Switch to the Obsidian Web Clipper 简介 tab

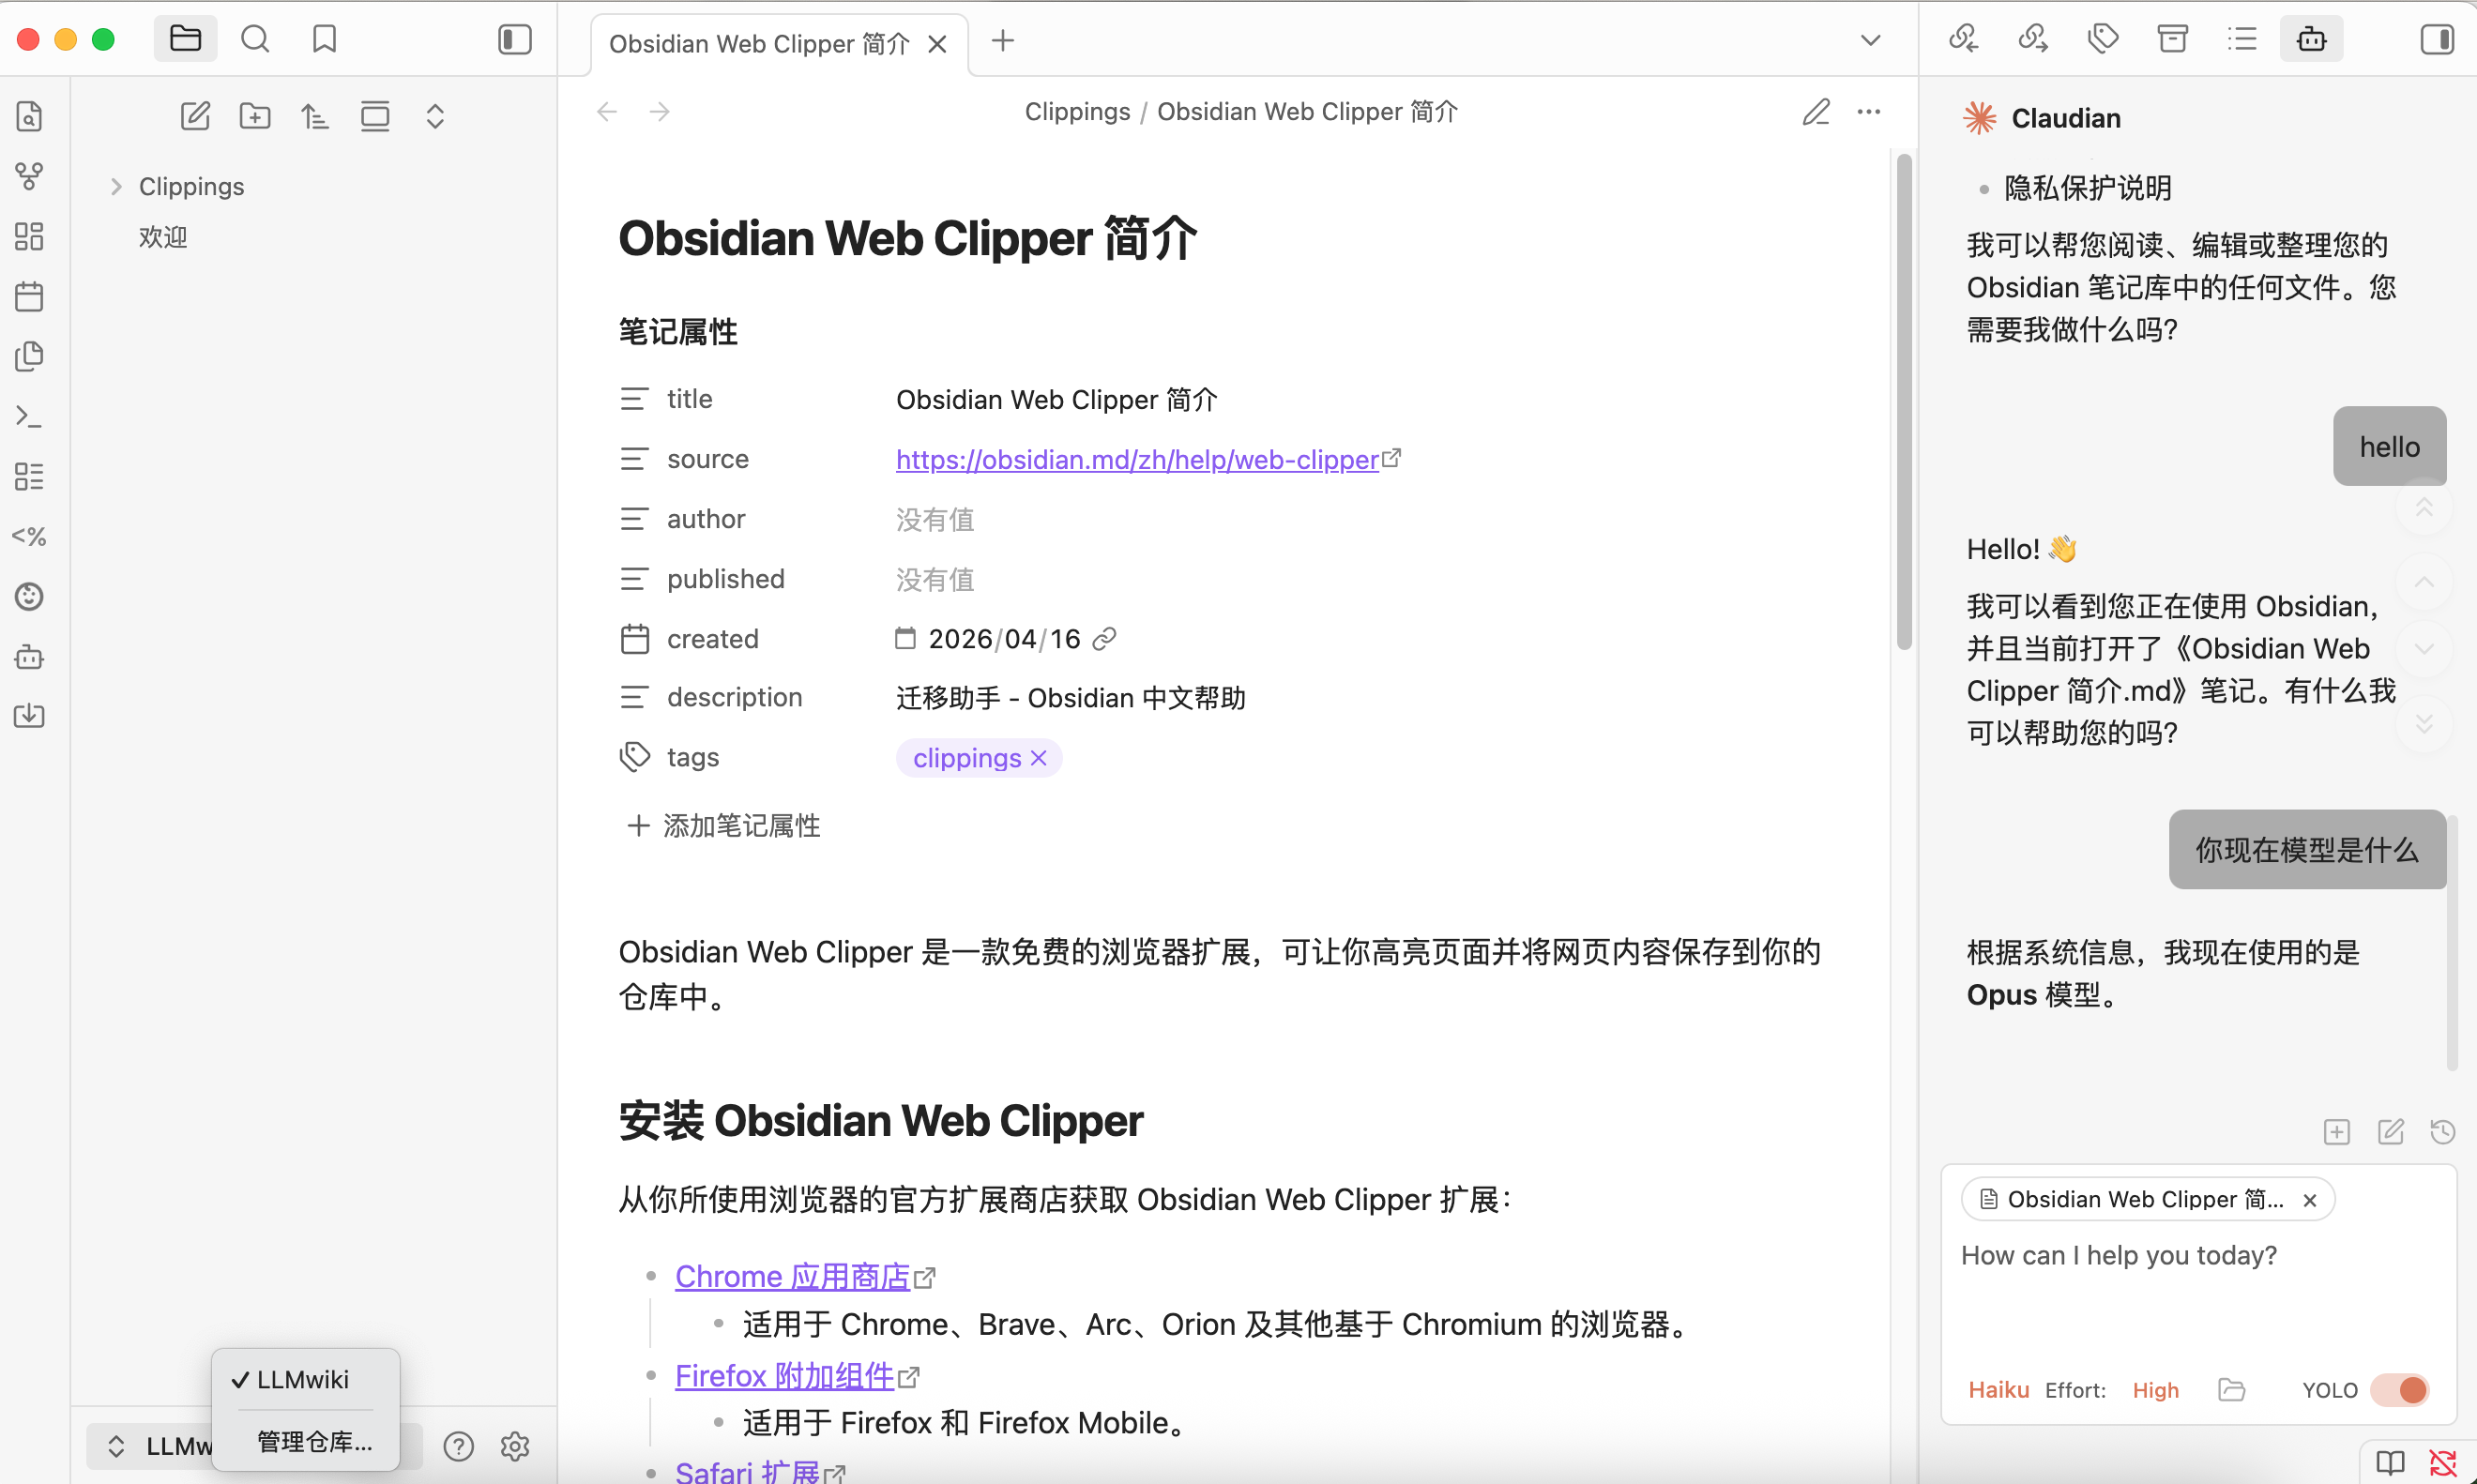coord(759,44)
